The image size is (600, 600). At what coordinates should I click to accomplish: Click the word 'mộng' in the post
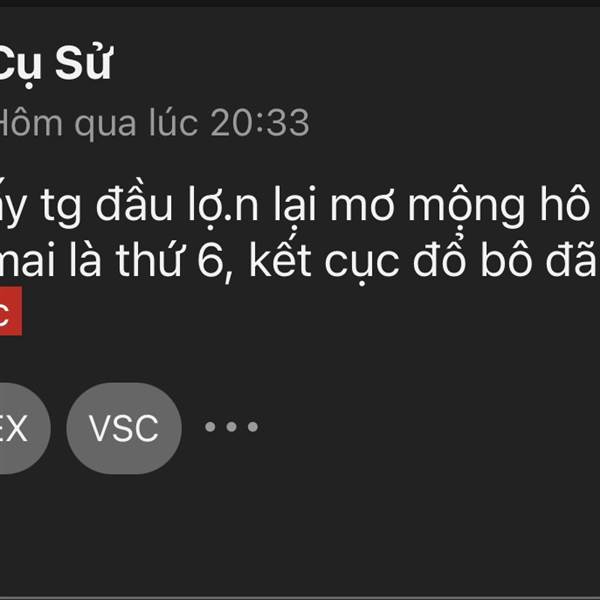[x=466, y=209]
